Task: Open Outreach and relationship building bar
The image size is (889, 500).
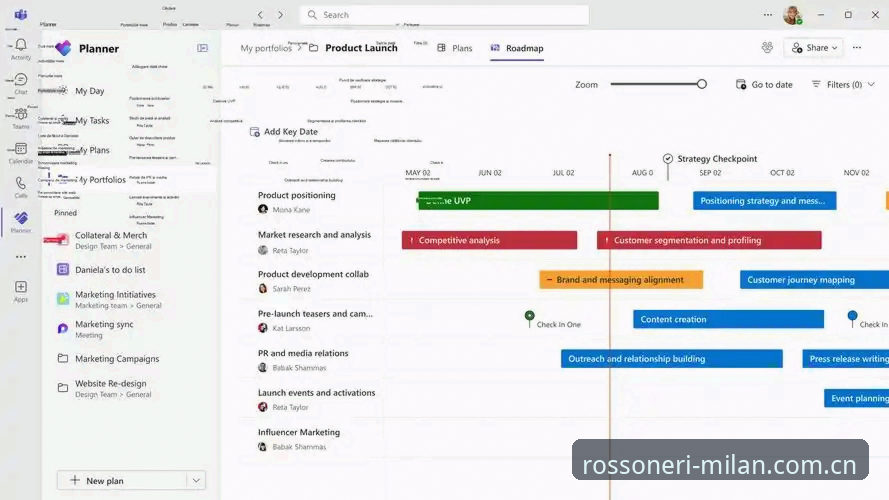Action: [672, 358]
